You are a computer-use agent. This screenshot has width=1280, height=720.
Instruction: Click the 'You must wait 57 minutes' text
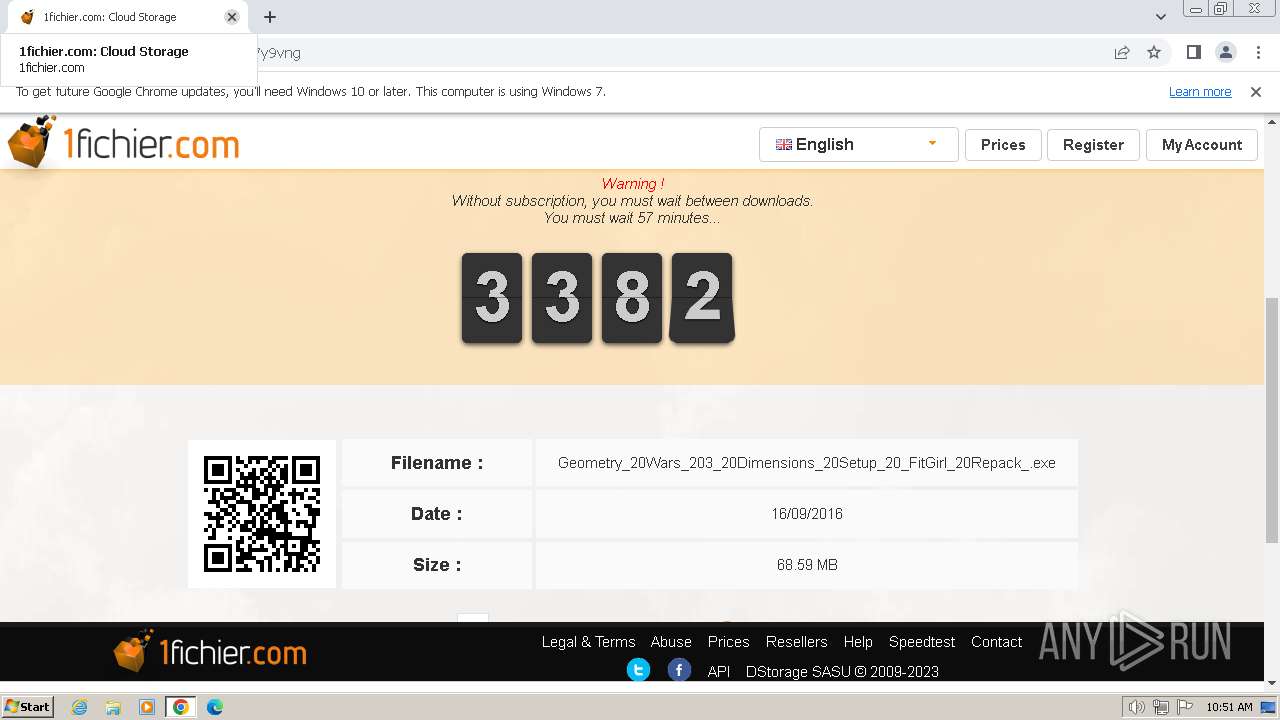[x=632, y=218]
